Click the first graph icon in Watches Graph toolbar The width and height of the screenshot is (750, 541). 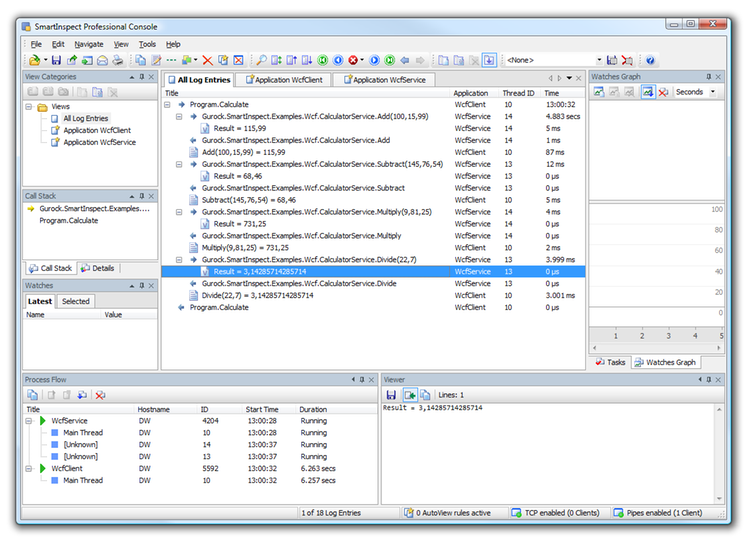599,92
